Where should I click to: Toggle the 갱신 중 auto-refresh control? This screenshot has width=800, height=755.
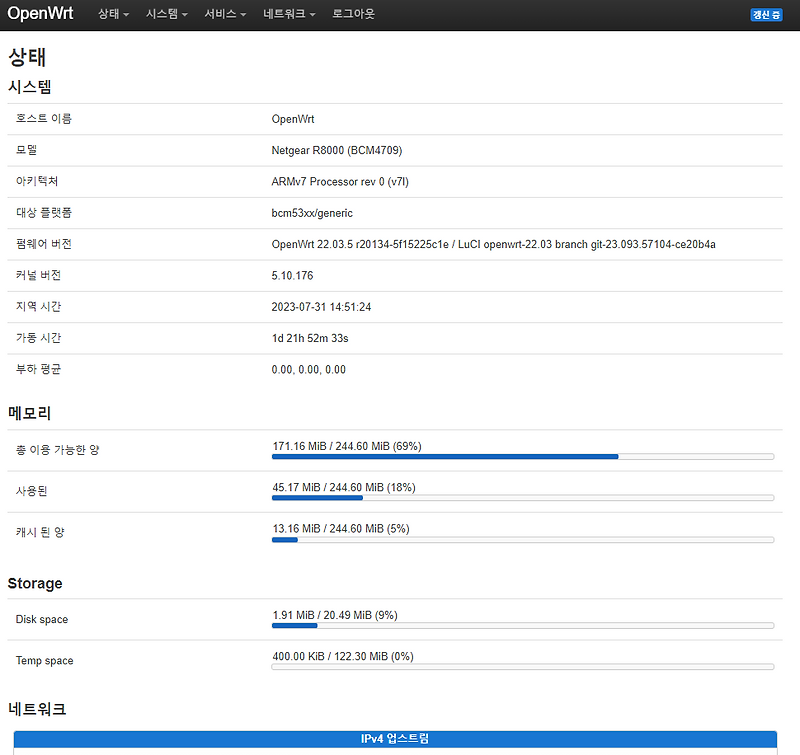click(x=766, y=15)
